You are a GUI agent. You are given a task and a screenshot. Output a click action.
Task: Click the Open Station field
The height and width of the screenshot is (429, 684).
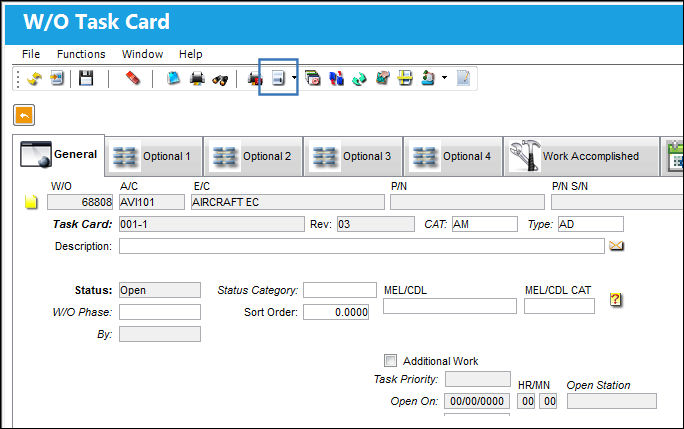pos(612,401)
